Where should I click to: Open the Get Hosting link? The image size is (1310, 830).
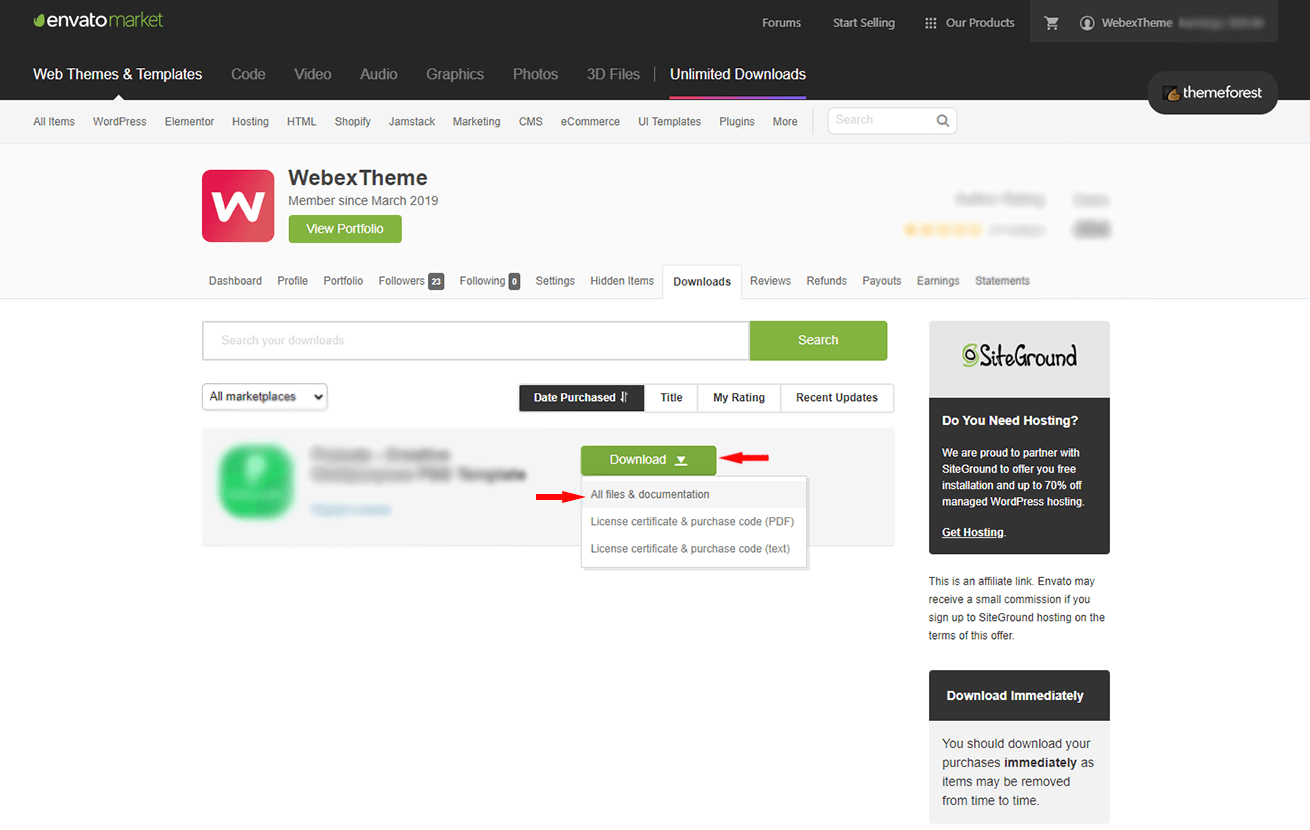pyautogui.click(x=971, y=531)
